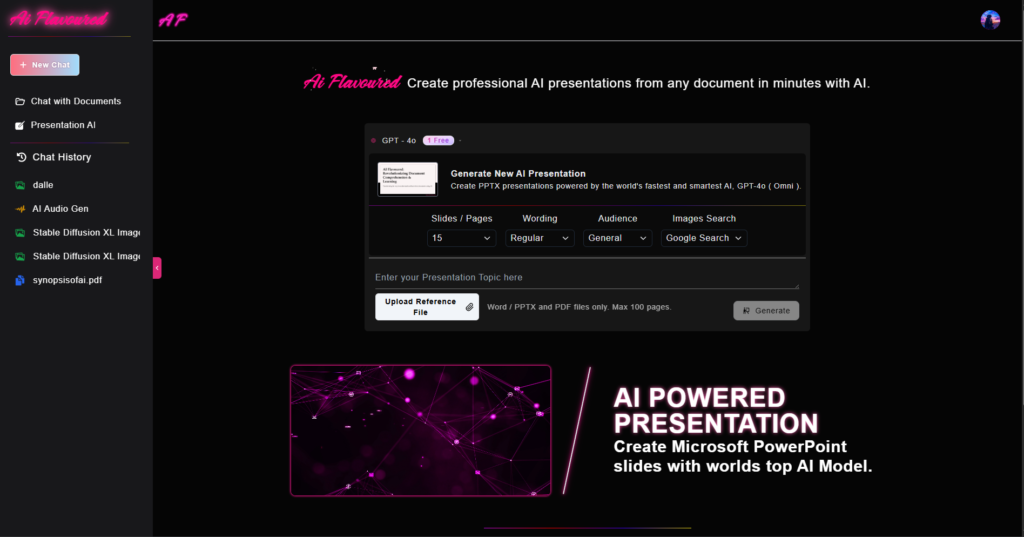Open the Wording dropdown set to Regular
Viewport: 1024px width, 537px height.
(x=539, y=238)
